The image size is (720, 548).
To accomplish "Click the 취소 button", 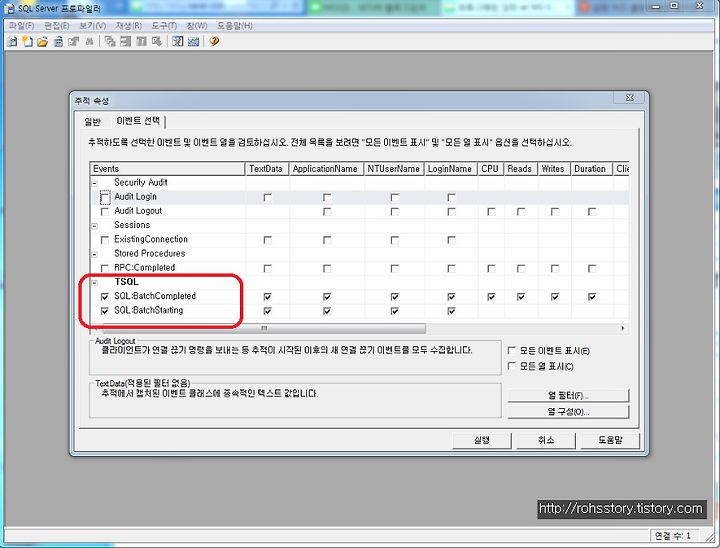I will tap(546, 441).
